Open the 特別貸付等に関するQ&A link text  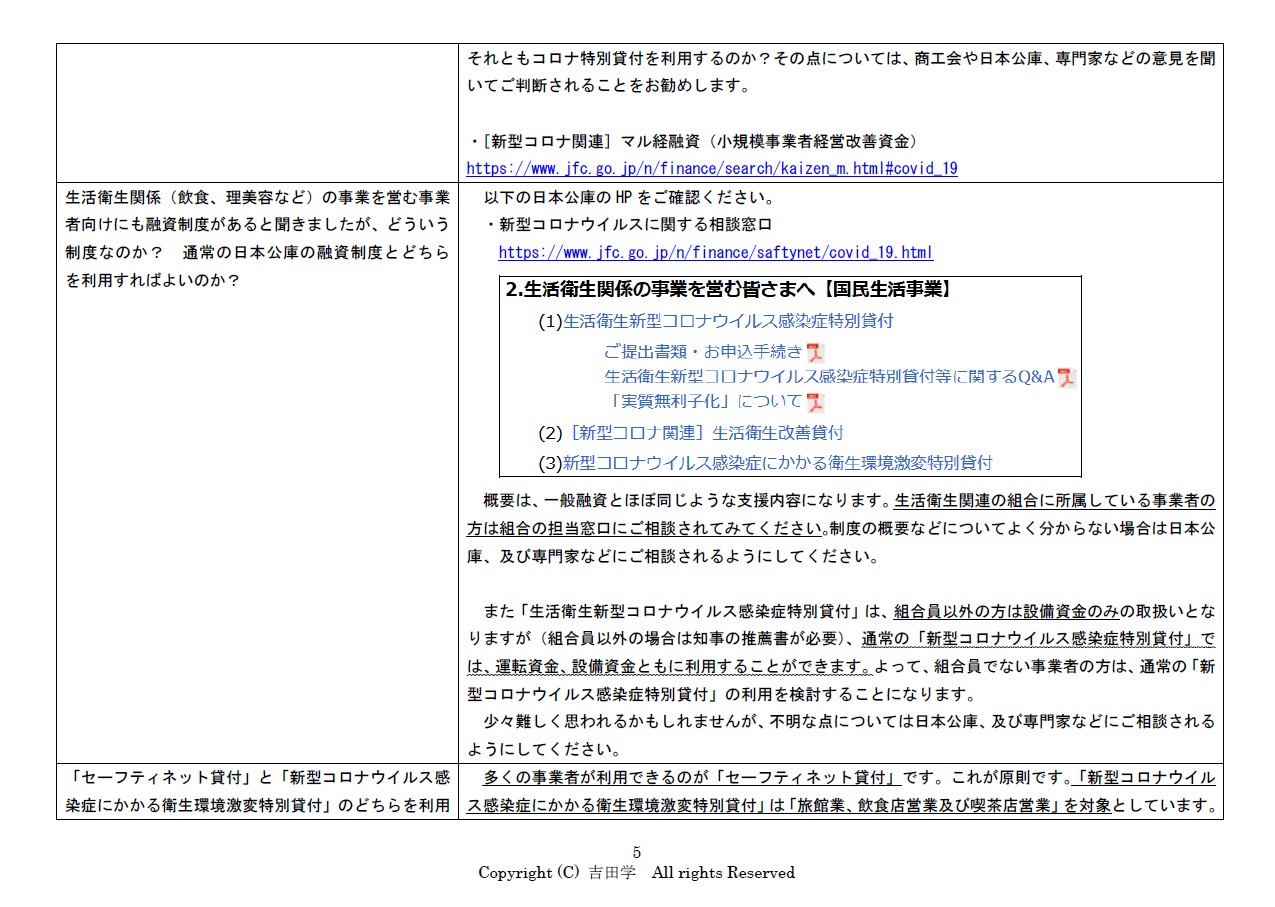[x=829, y=377]
